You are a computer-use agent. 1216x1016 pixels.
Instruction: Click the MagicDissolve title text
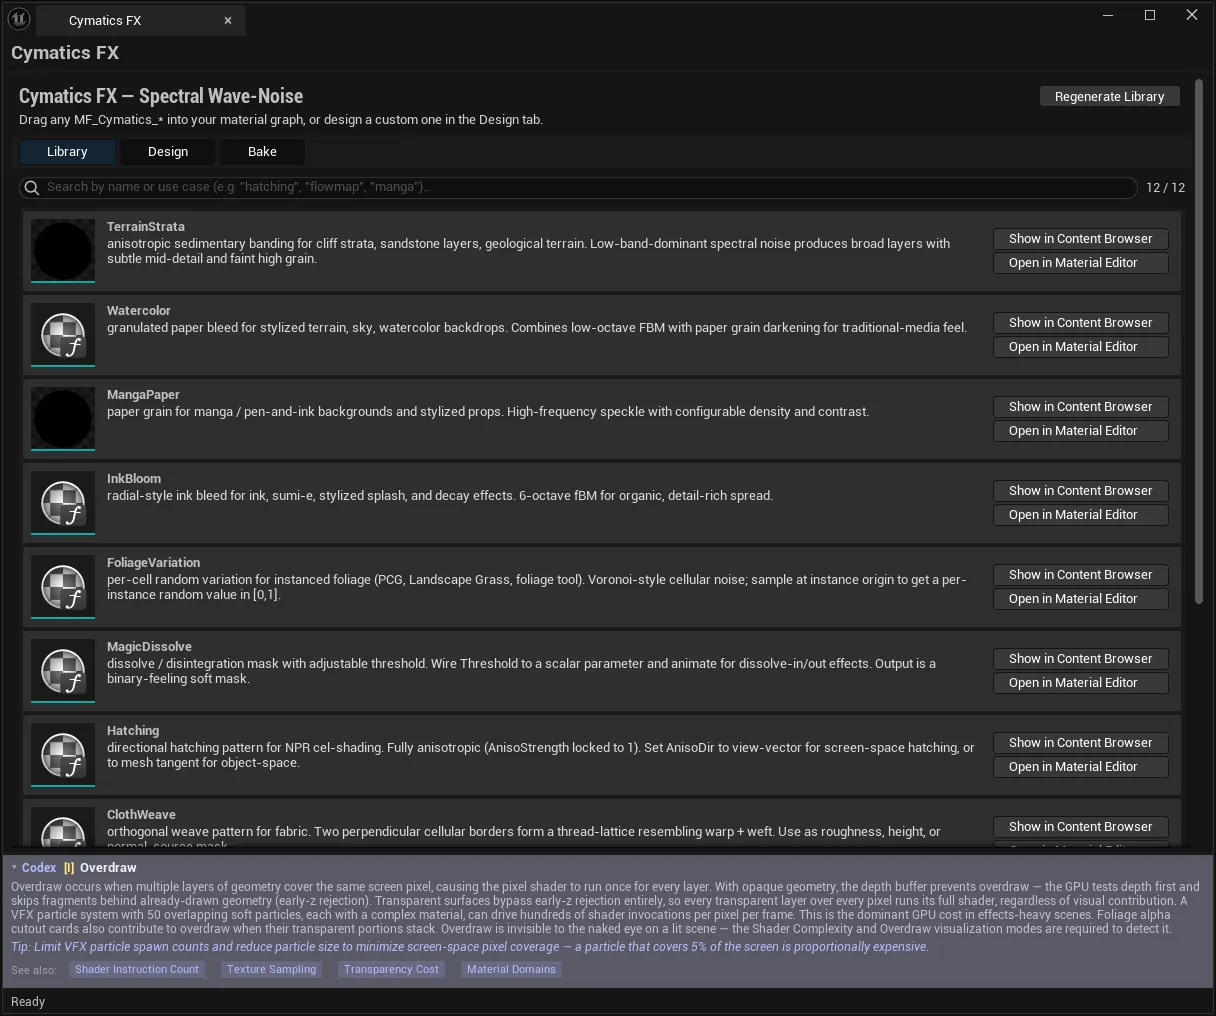click(149, 647)
